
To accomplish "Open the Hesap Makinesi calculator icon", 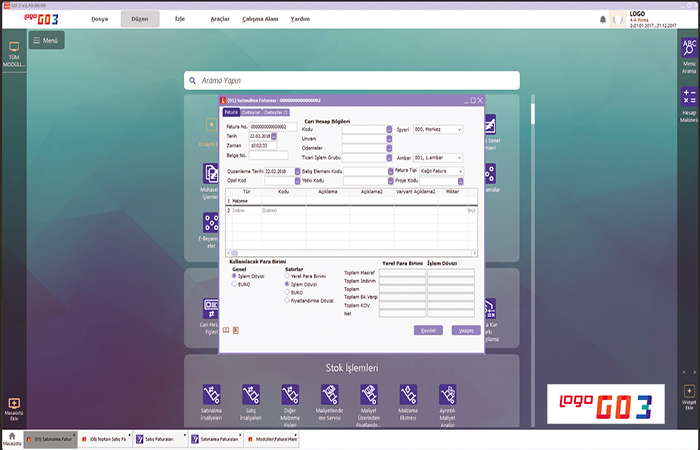I will (x=688, y=98).
